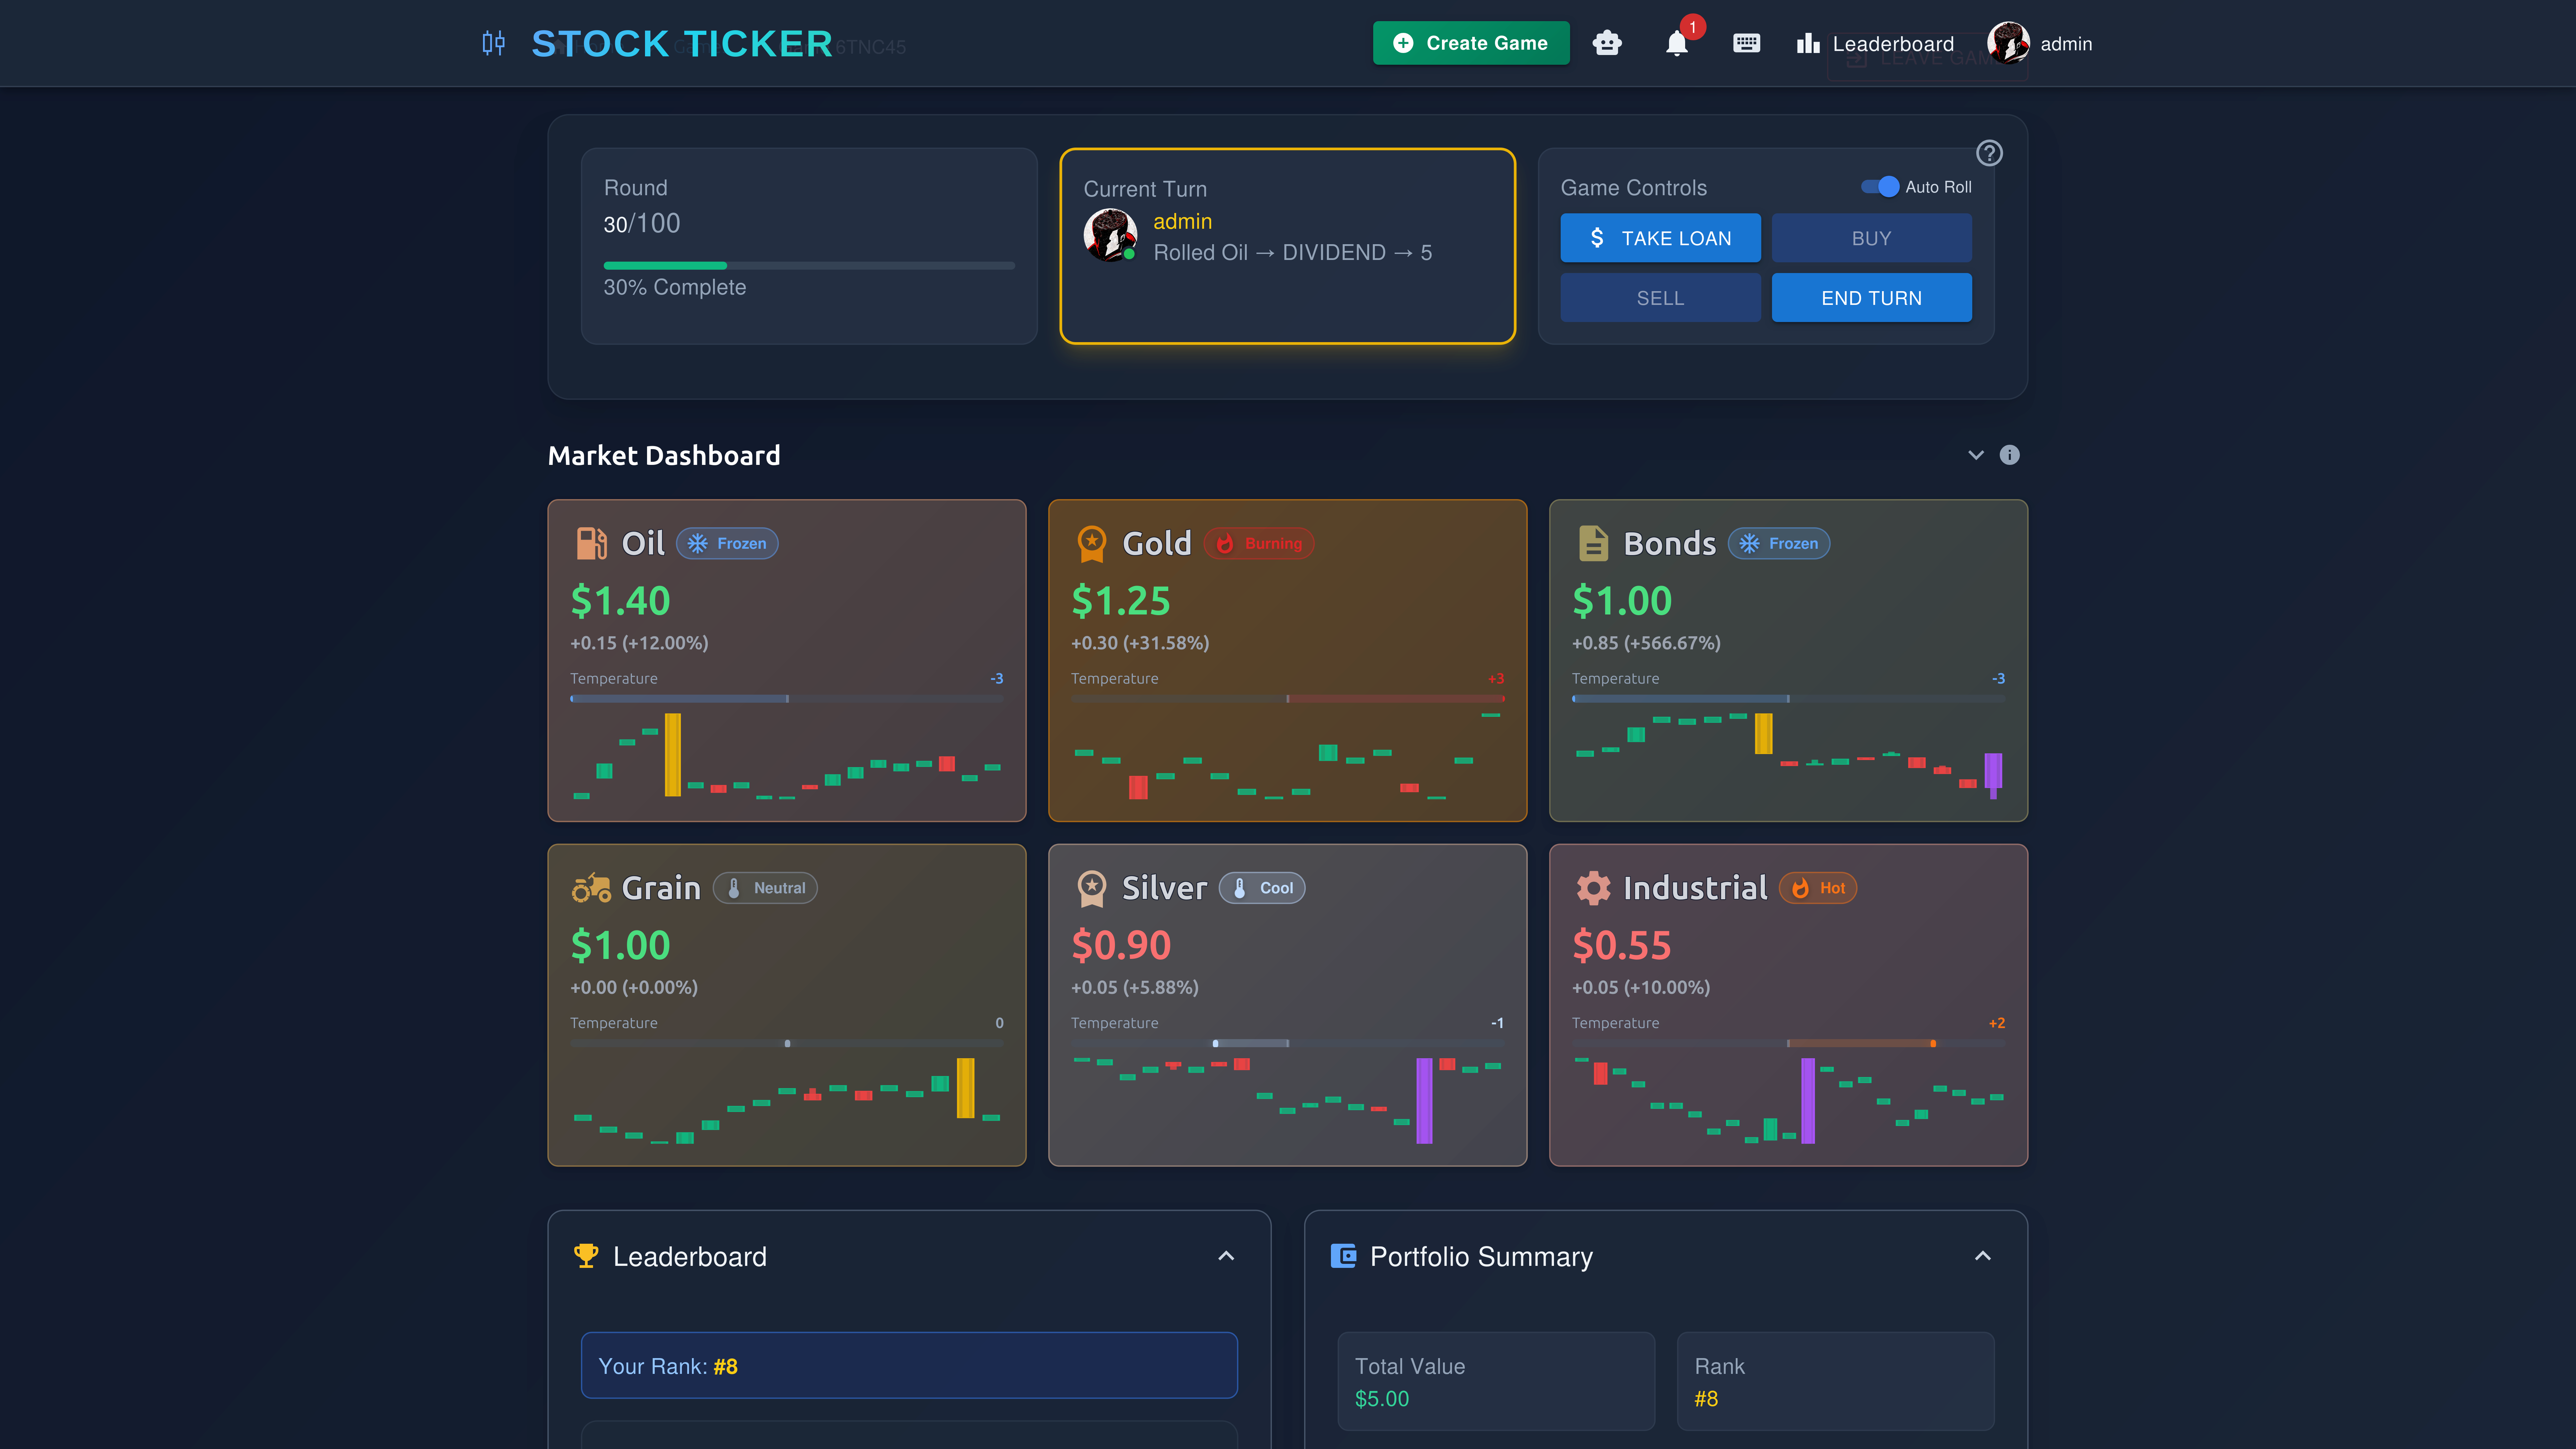Screen dimensions: 2576x1449
Task: Click the Silver Cool status badge
Action: (x=1262, y=888)
